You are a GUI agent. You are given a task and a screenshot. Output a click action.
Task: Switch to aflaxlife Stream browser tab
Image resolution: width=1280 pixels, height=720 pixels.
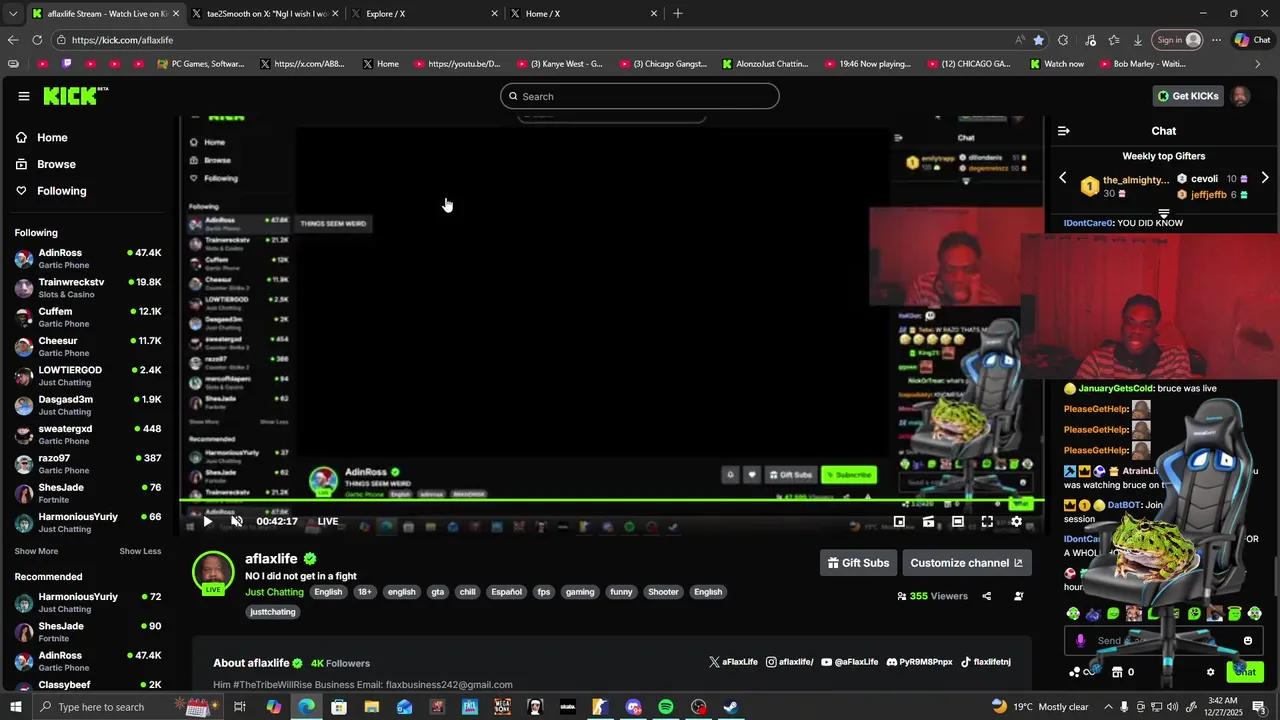(104, 14)
